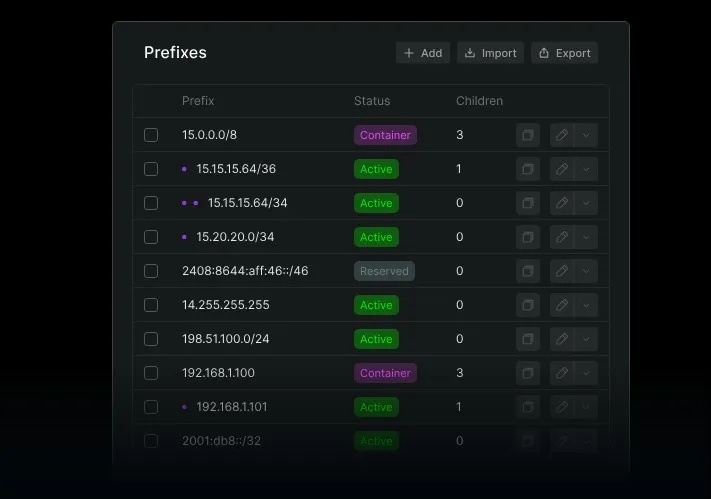Open dropdown arrow for 14.255.255.255 row
Viewport: 711px width, 499px height.
click(587, 305)
